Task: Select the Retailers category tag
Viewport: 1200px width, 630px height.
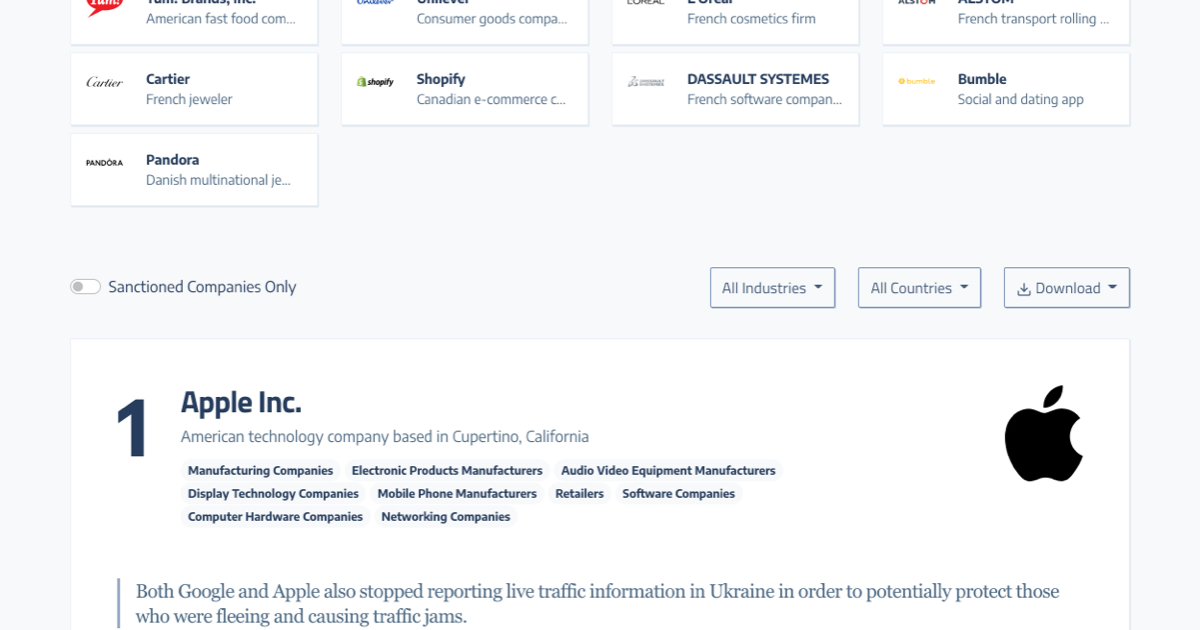Action: (x=579, y=493)
